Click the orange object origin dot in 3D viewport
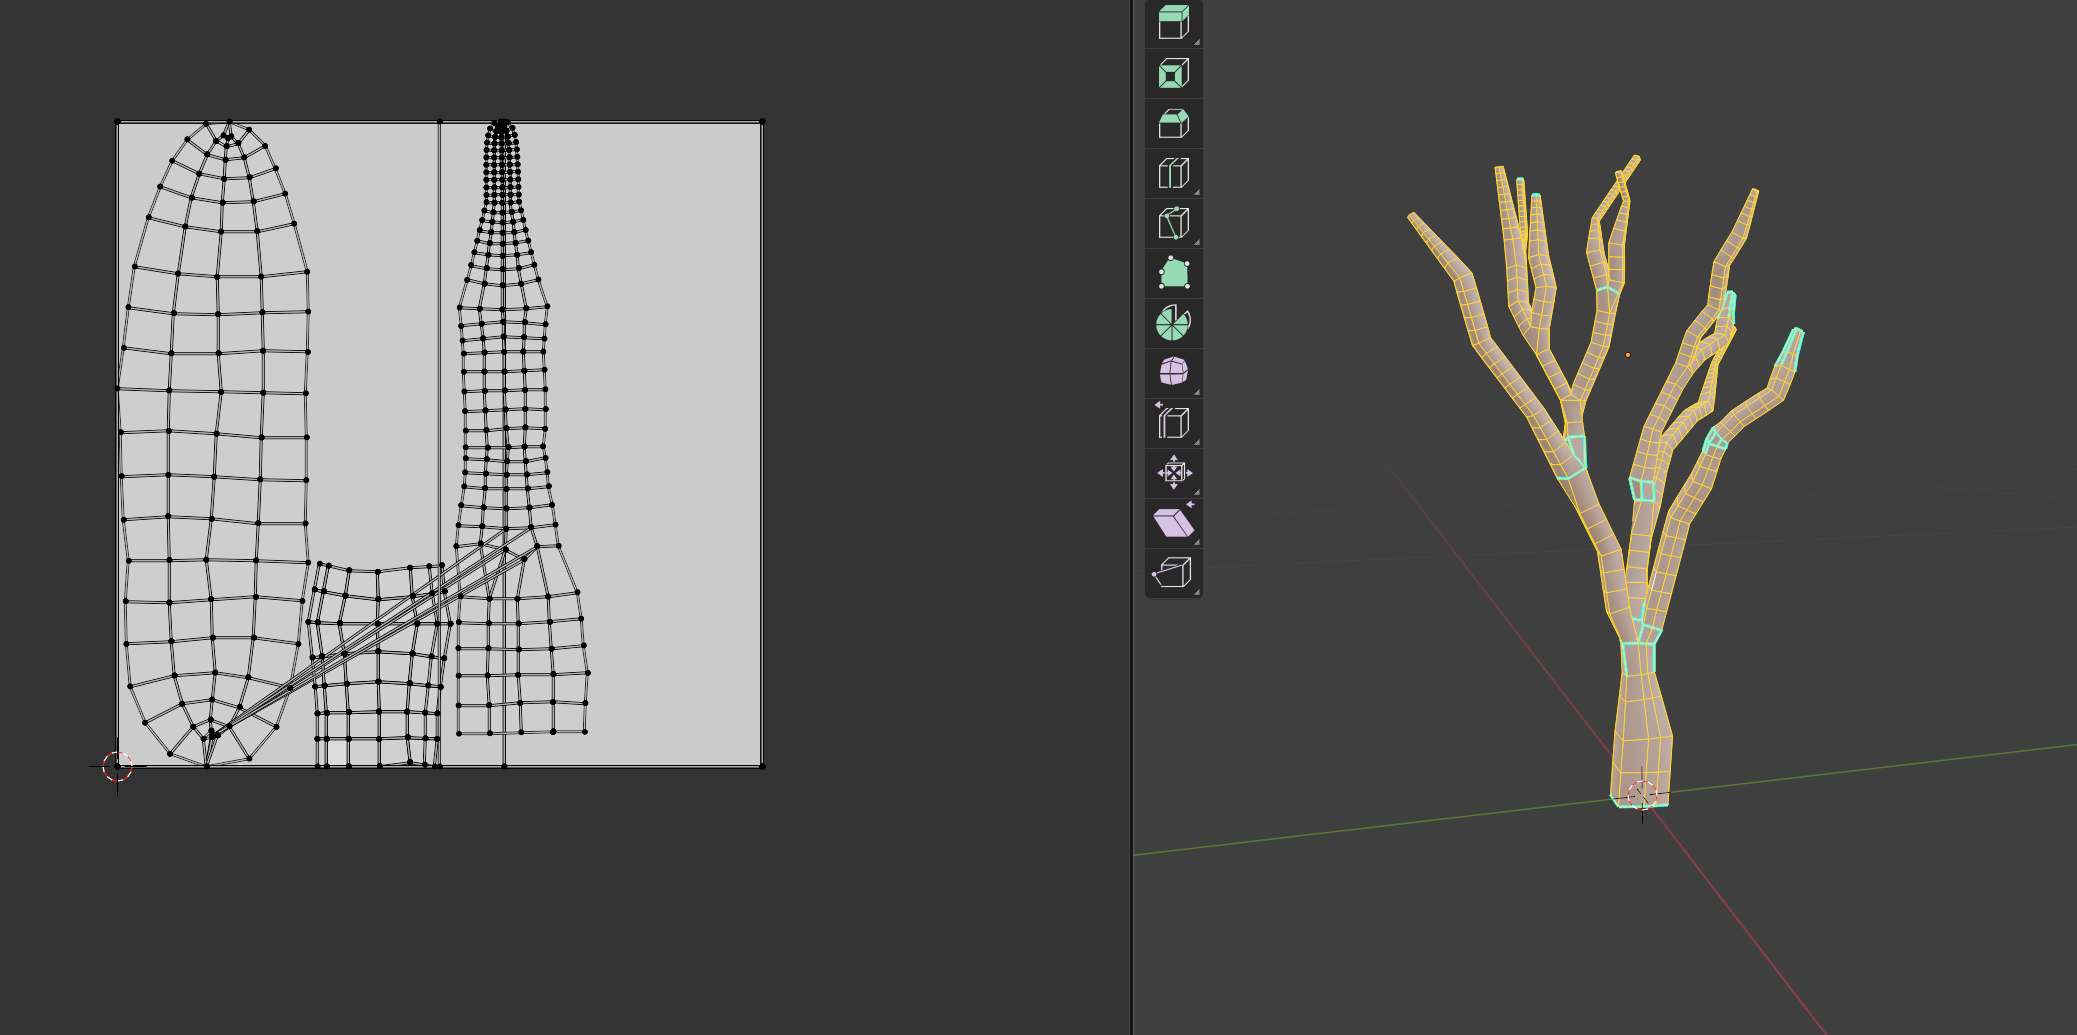2077x1035 pixels. [1628, 355]
